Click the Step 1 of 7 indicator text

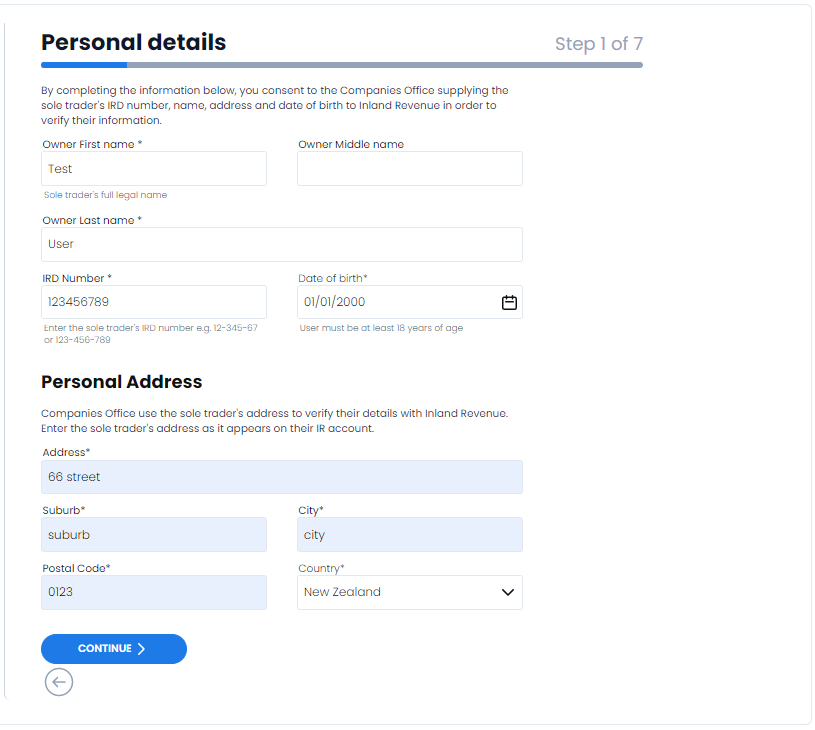(599, 44)
